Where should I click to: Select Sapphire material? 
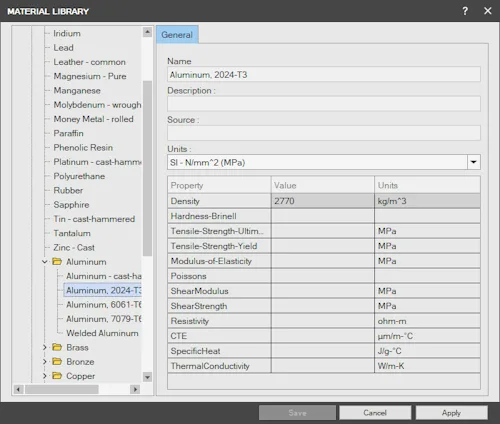coord(71,205)
